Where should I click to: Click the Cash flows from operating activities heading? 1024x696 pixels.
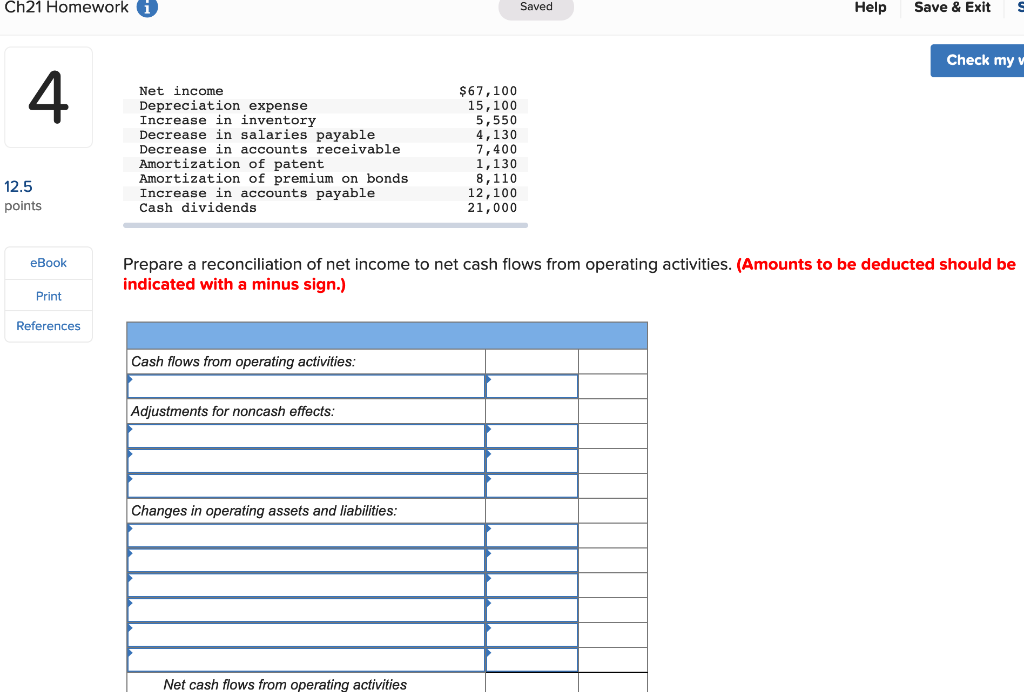(243, 362)
